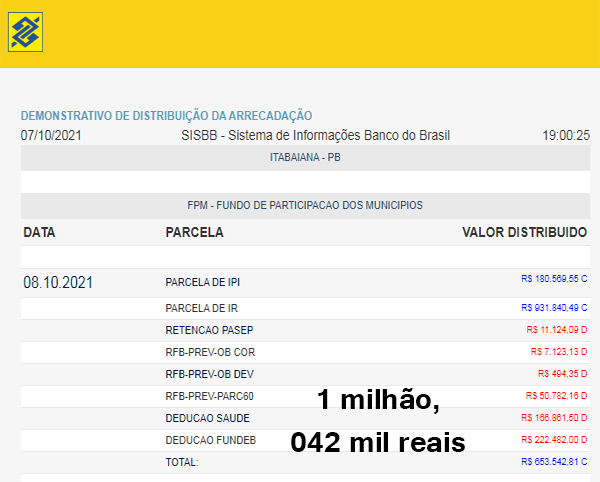This screenshot has height=482, width=600.
Task: Click the "DATA" column header
Action: [x=39, y=232]
